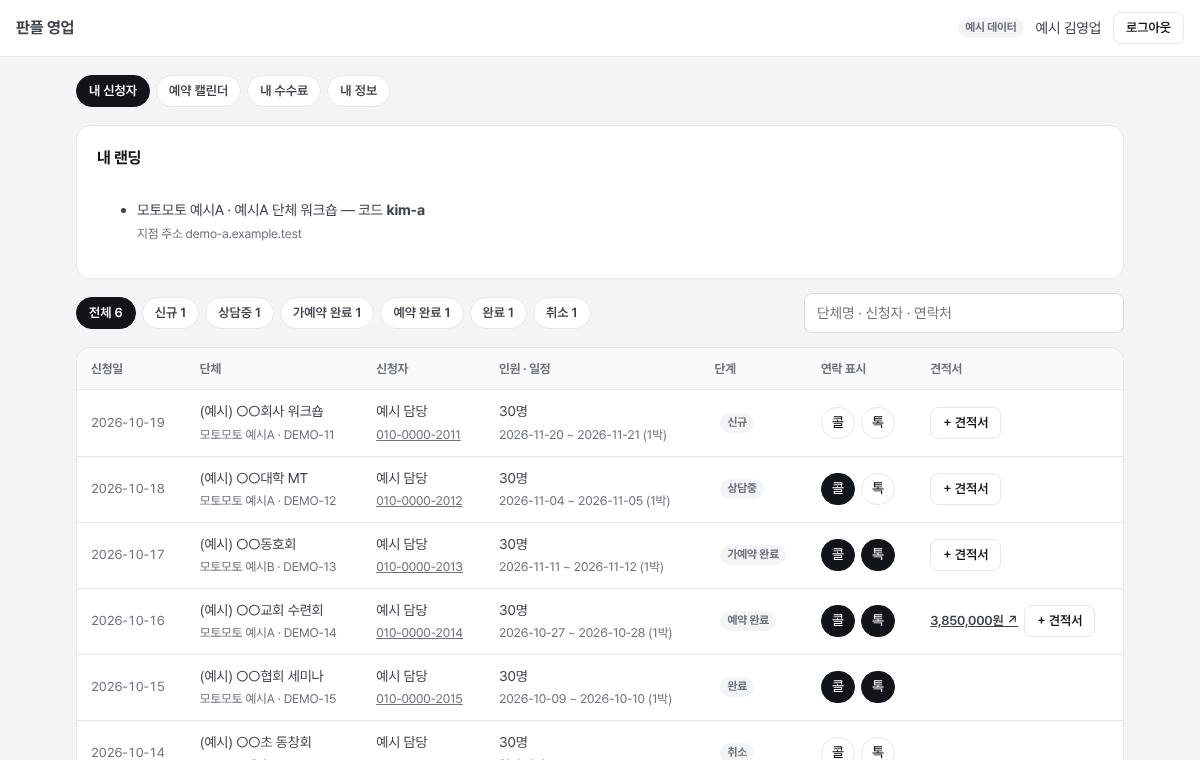Toggle 콜 contact mark for ○○교회 수련회
1200x760 pixels.
[x=838, y=621]
